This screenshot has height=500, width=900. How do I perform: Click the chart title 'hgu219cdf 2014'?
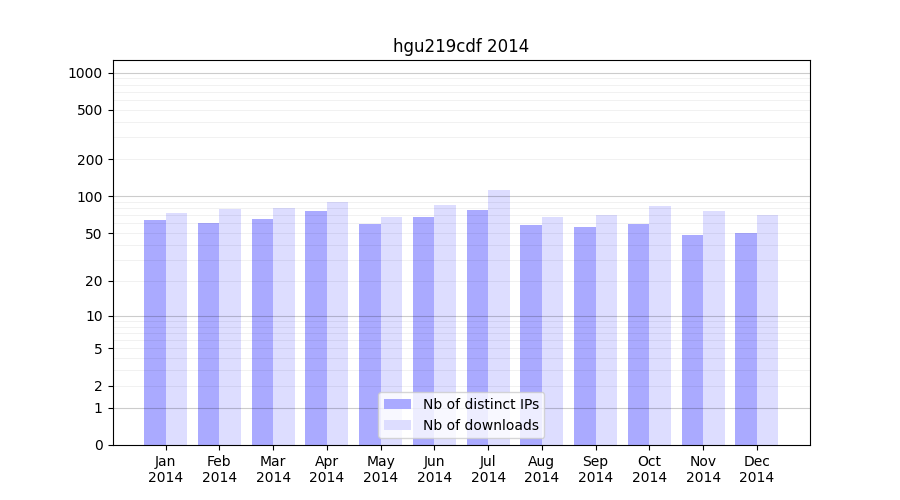coord(461,46)
